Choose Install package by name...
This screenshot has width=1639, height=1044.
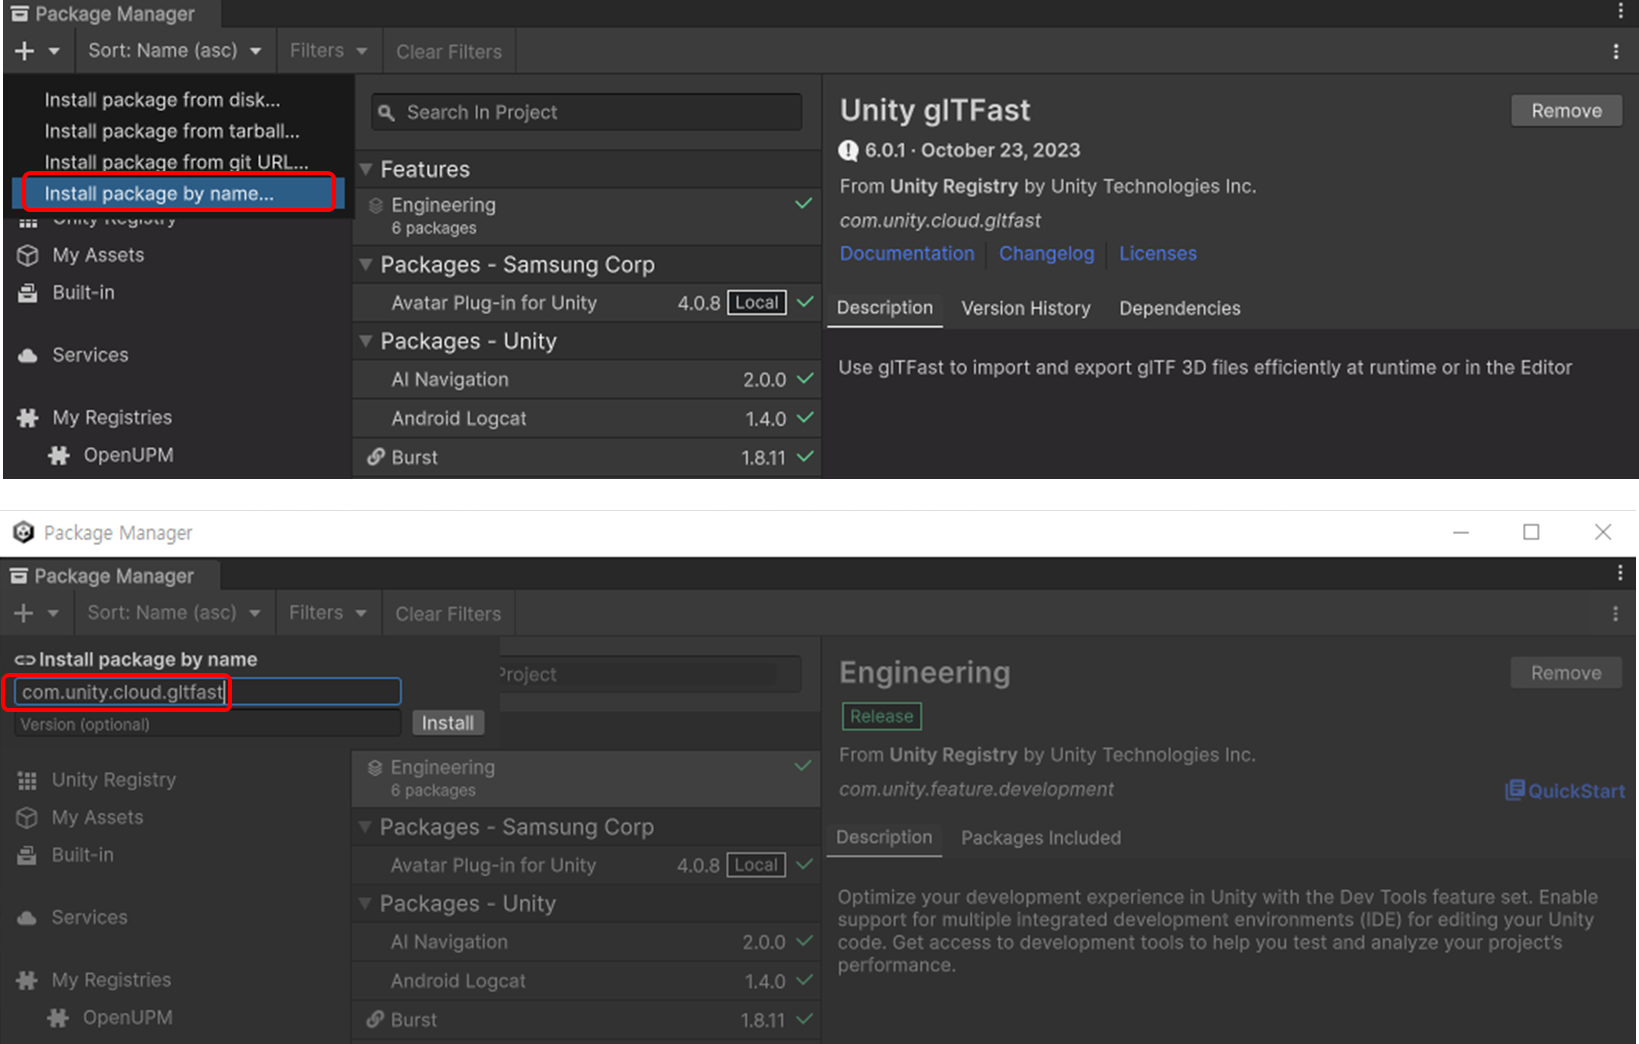click(x=178, y=193)
